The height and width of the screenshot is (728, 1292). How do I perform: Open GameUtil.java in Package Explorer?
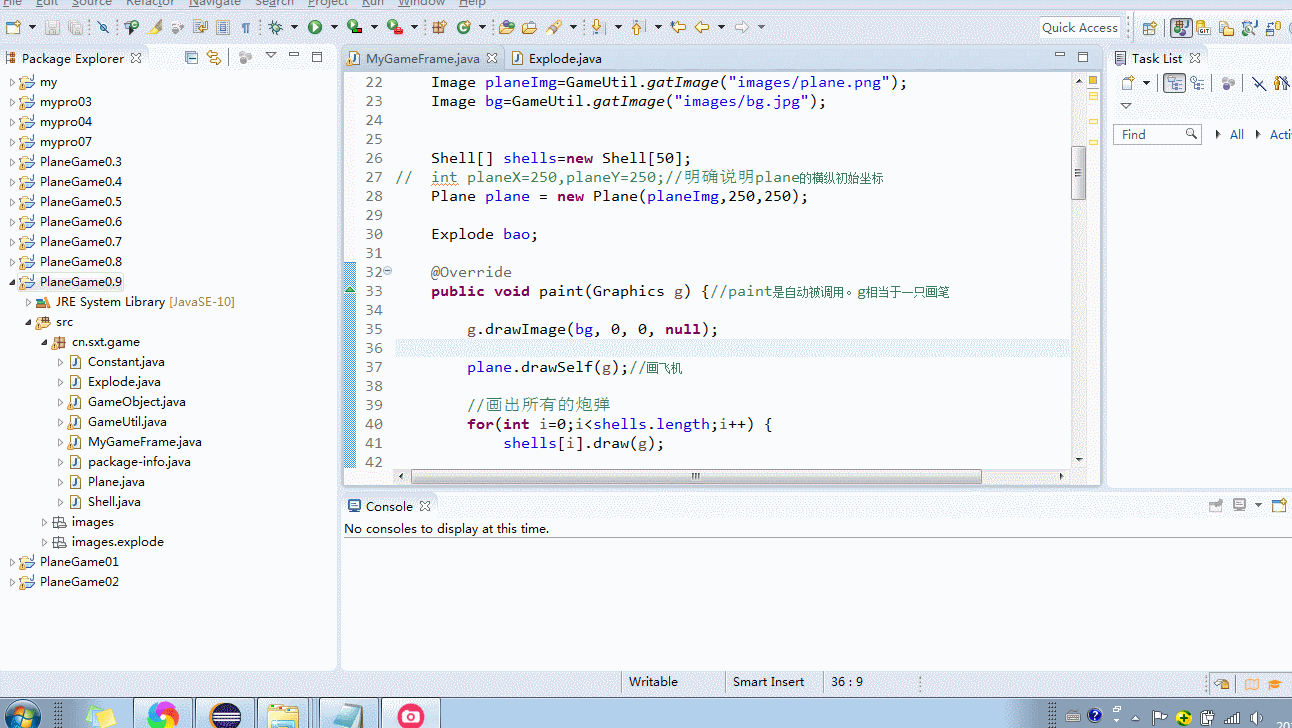[127, 422]
